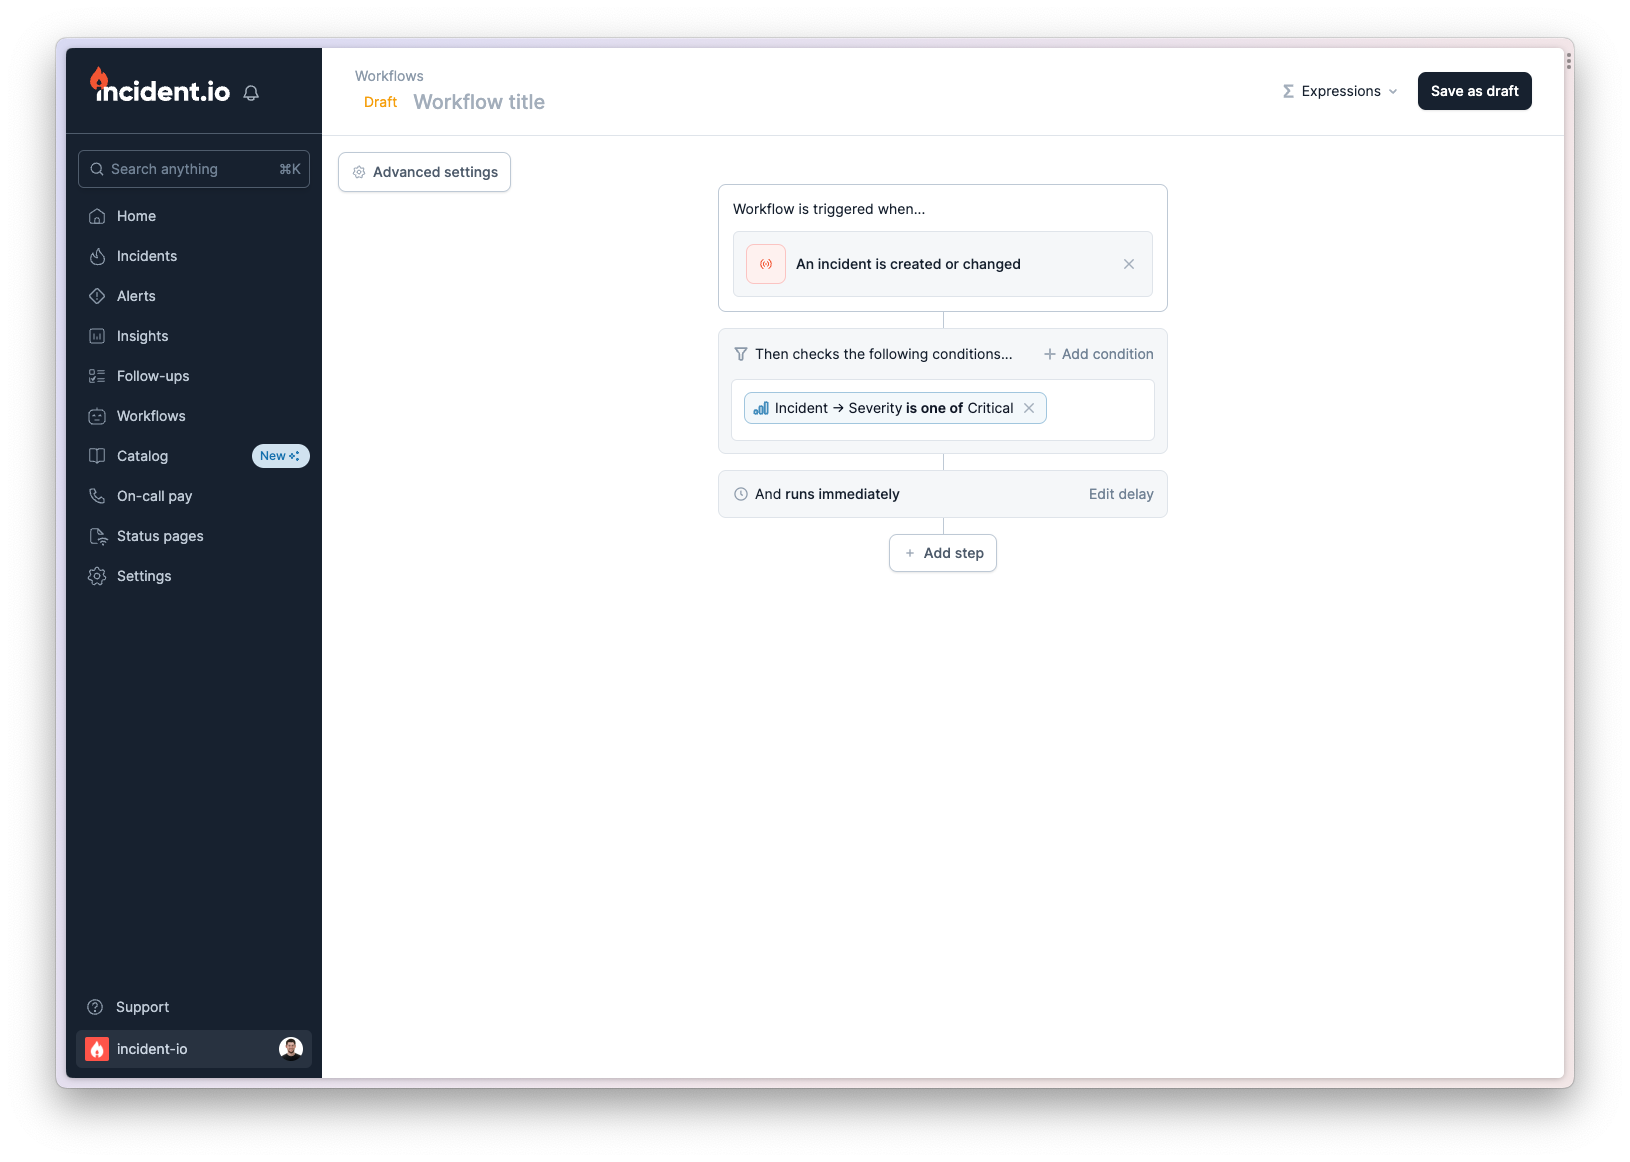Click the filter funnel icon
This screenshot has width=1630, height=1162.
741,354
